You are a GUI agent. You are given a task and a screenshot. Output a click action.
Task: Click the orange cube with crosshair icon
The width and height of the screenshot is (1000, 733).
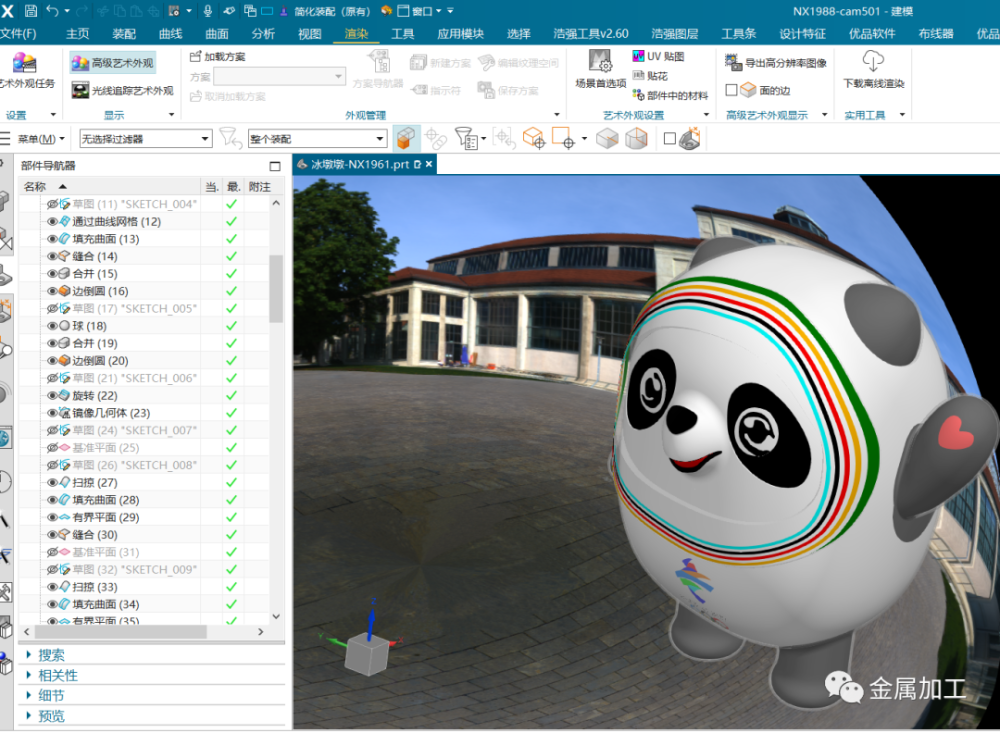coord(534,138)
